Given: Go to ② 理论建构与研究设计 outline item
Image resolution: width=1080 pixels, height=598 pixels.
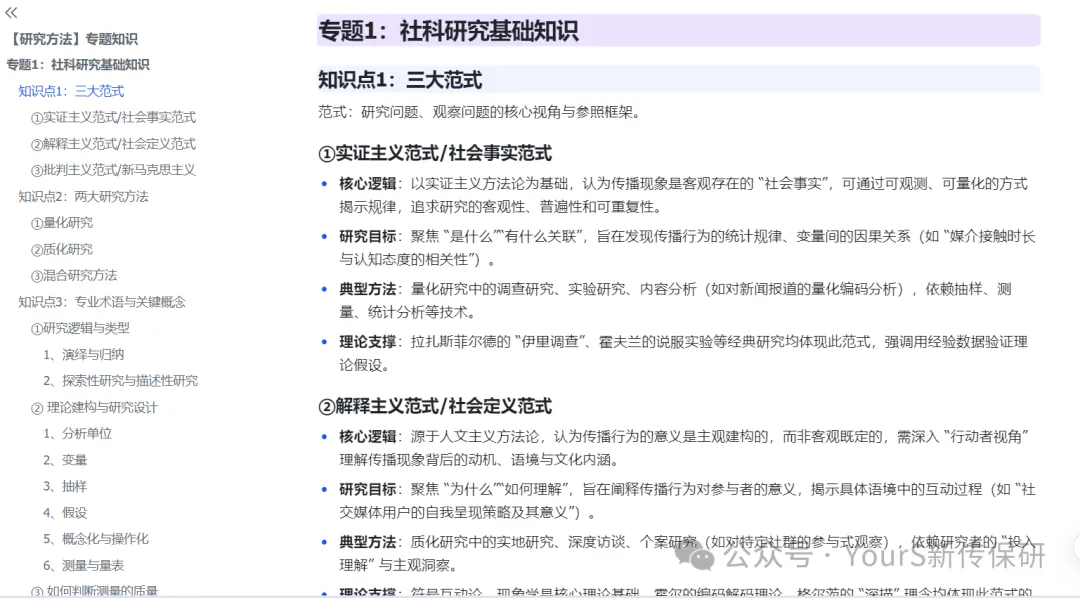Looking at the screenshot, I should [94, 407].
